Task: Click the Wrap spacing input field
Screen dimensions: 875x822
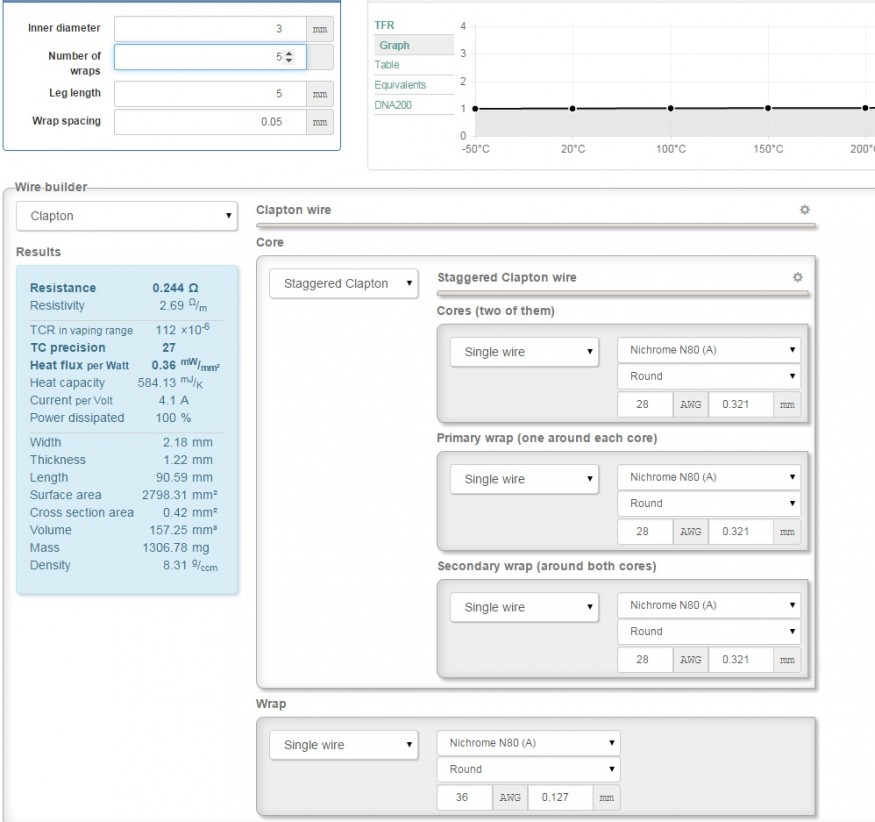Action: 210,122
